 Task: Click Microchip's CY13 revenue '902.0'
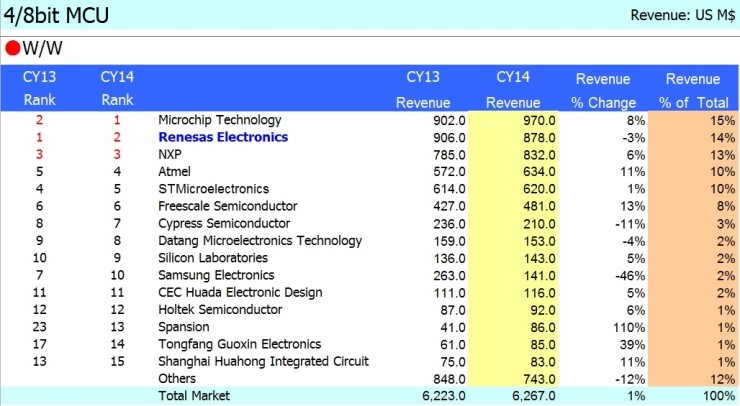(x=449, y=121)
